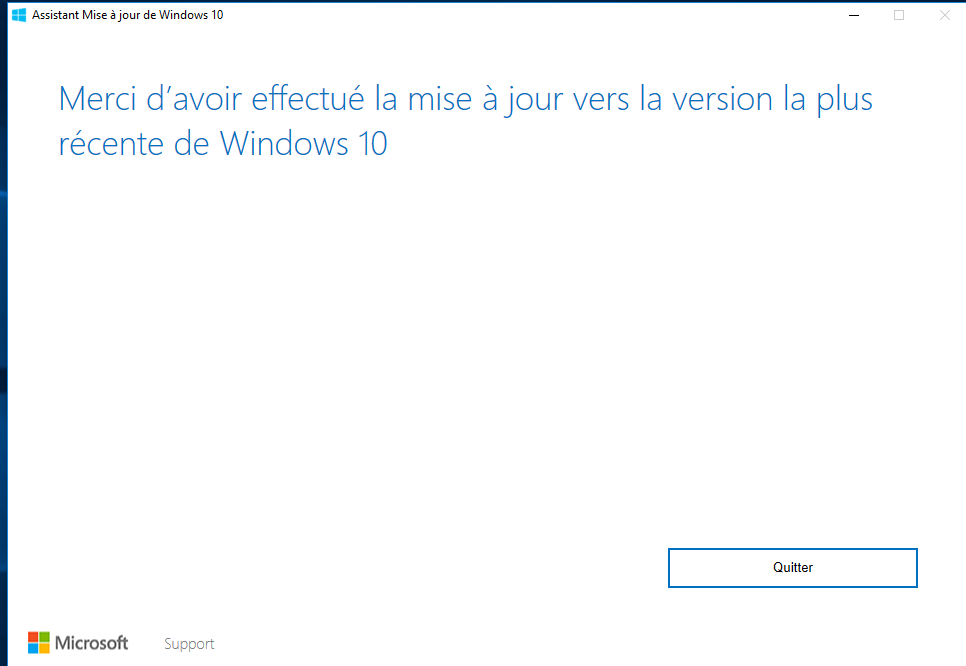
Task: Click the Microsoft four-color logo
Action: (38, 643)
